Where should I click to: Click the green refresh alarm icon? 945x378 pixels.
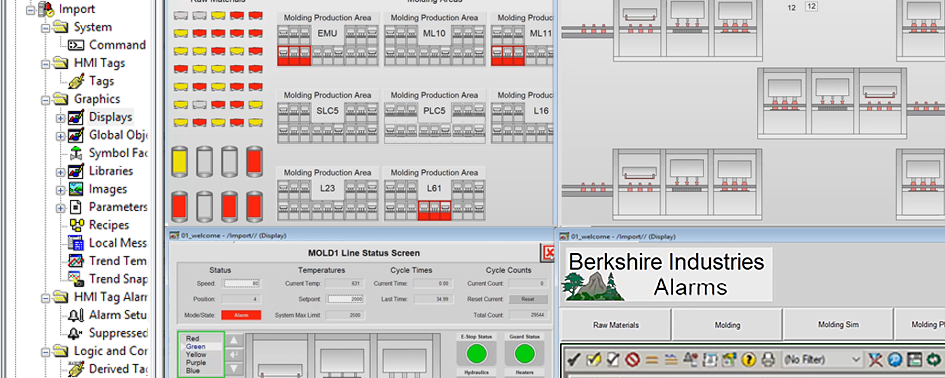click(x=934, y=360)
